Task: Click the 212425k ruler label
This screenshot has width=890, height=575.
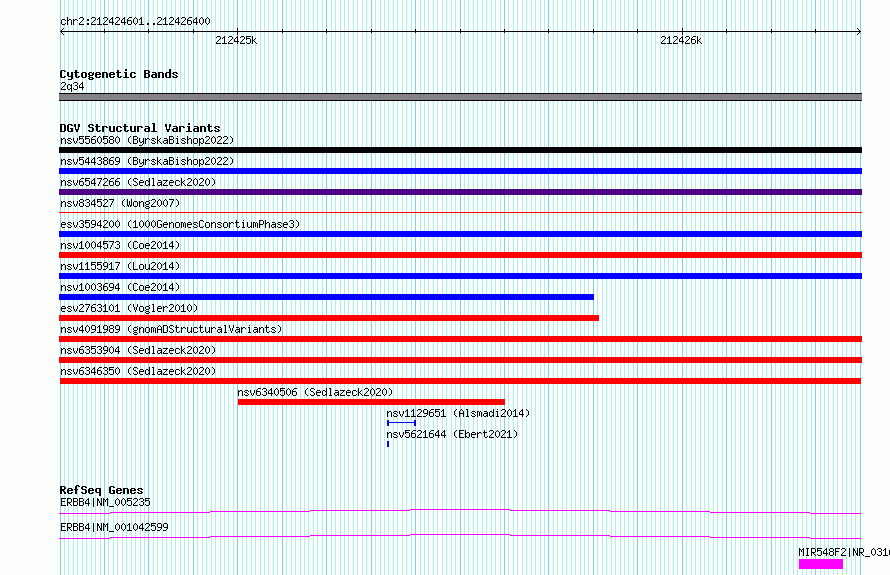Action: point(236,40)
